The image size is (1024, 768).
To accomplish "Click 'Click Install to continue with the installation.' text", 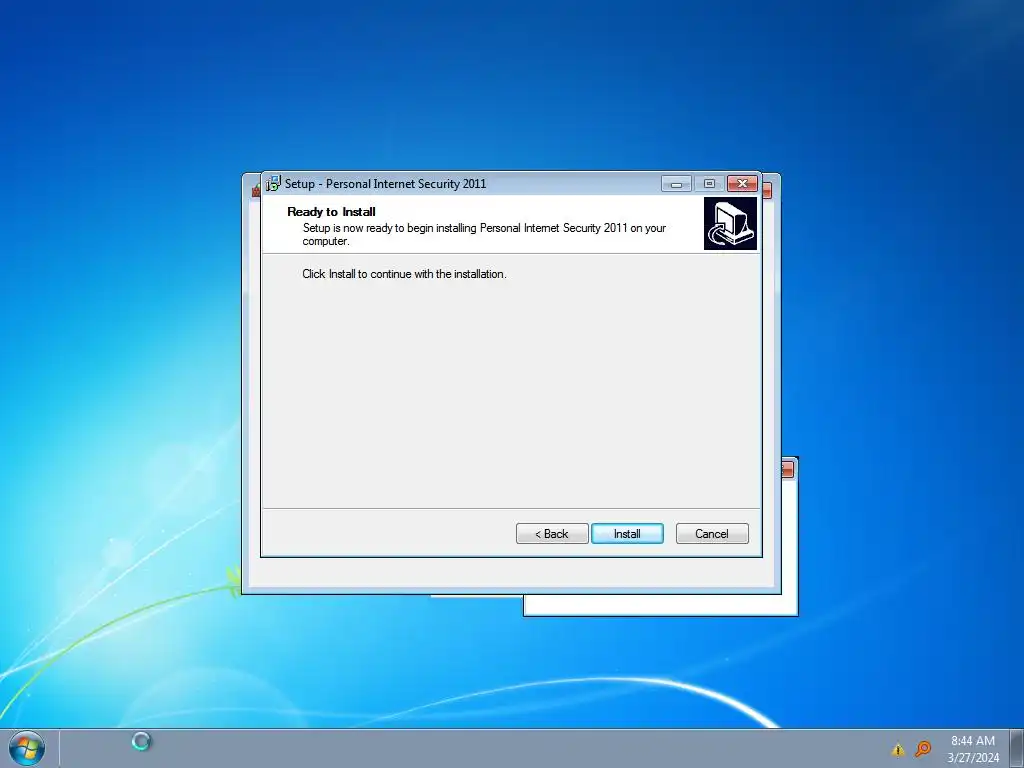I will [404, 274].
